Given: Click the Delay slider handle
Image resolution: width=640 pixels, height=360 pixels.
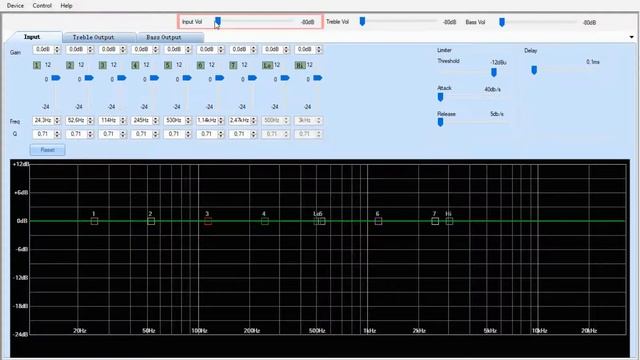Looking at the screenshot, I should [534, 70].
